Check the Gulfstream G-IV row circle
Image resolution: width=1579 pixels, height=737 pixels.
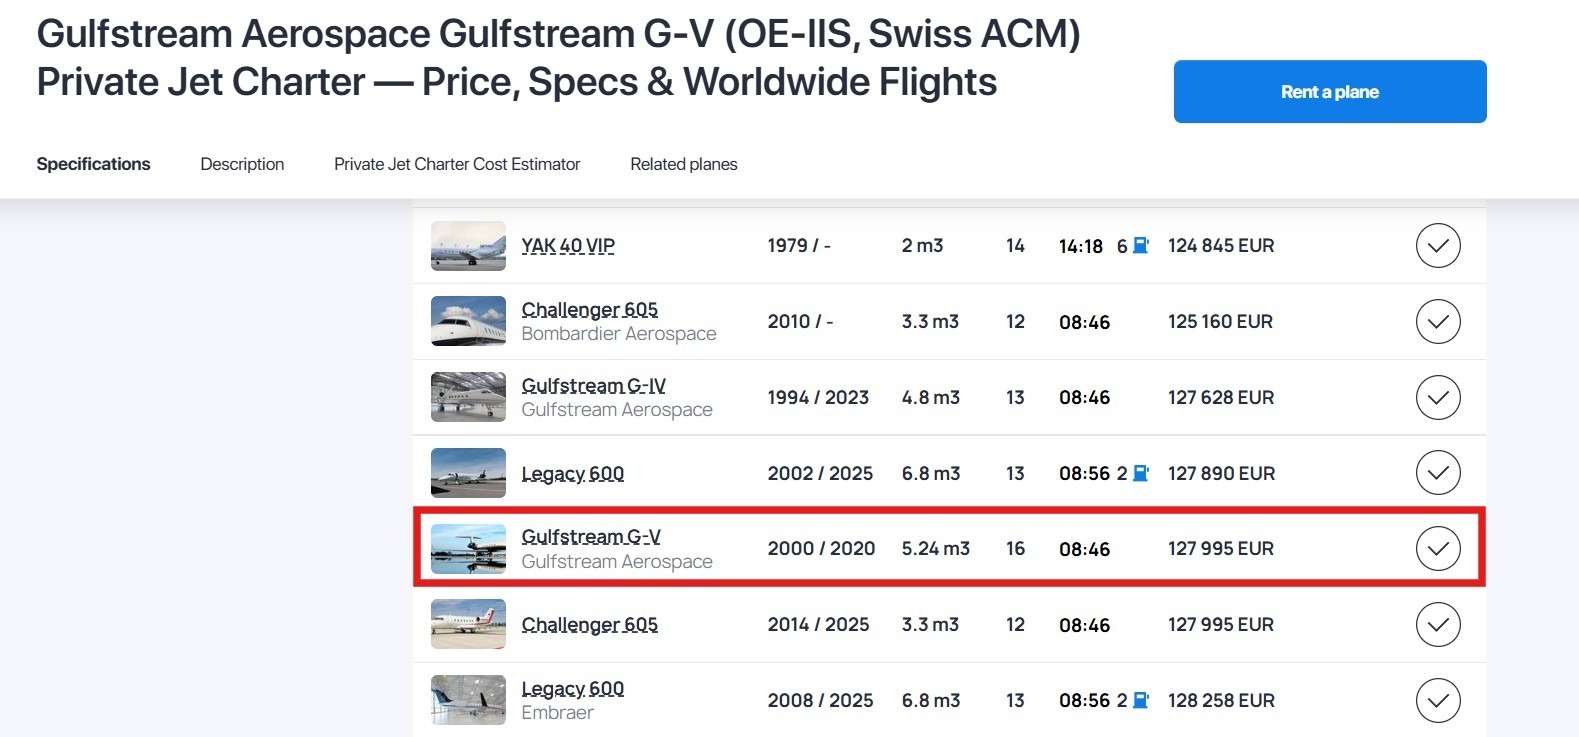(x=1437, y=398)
